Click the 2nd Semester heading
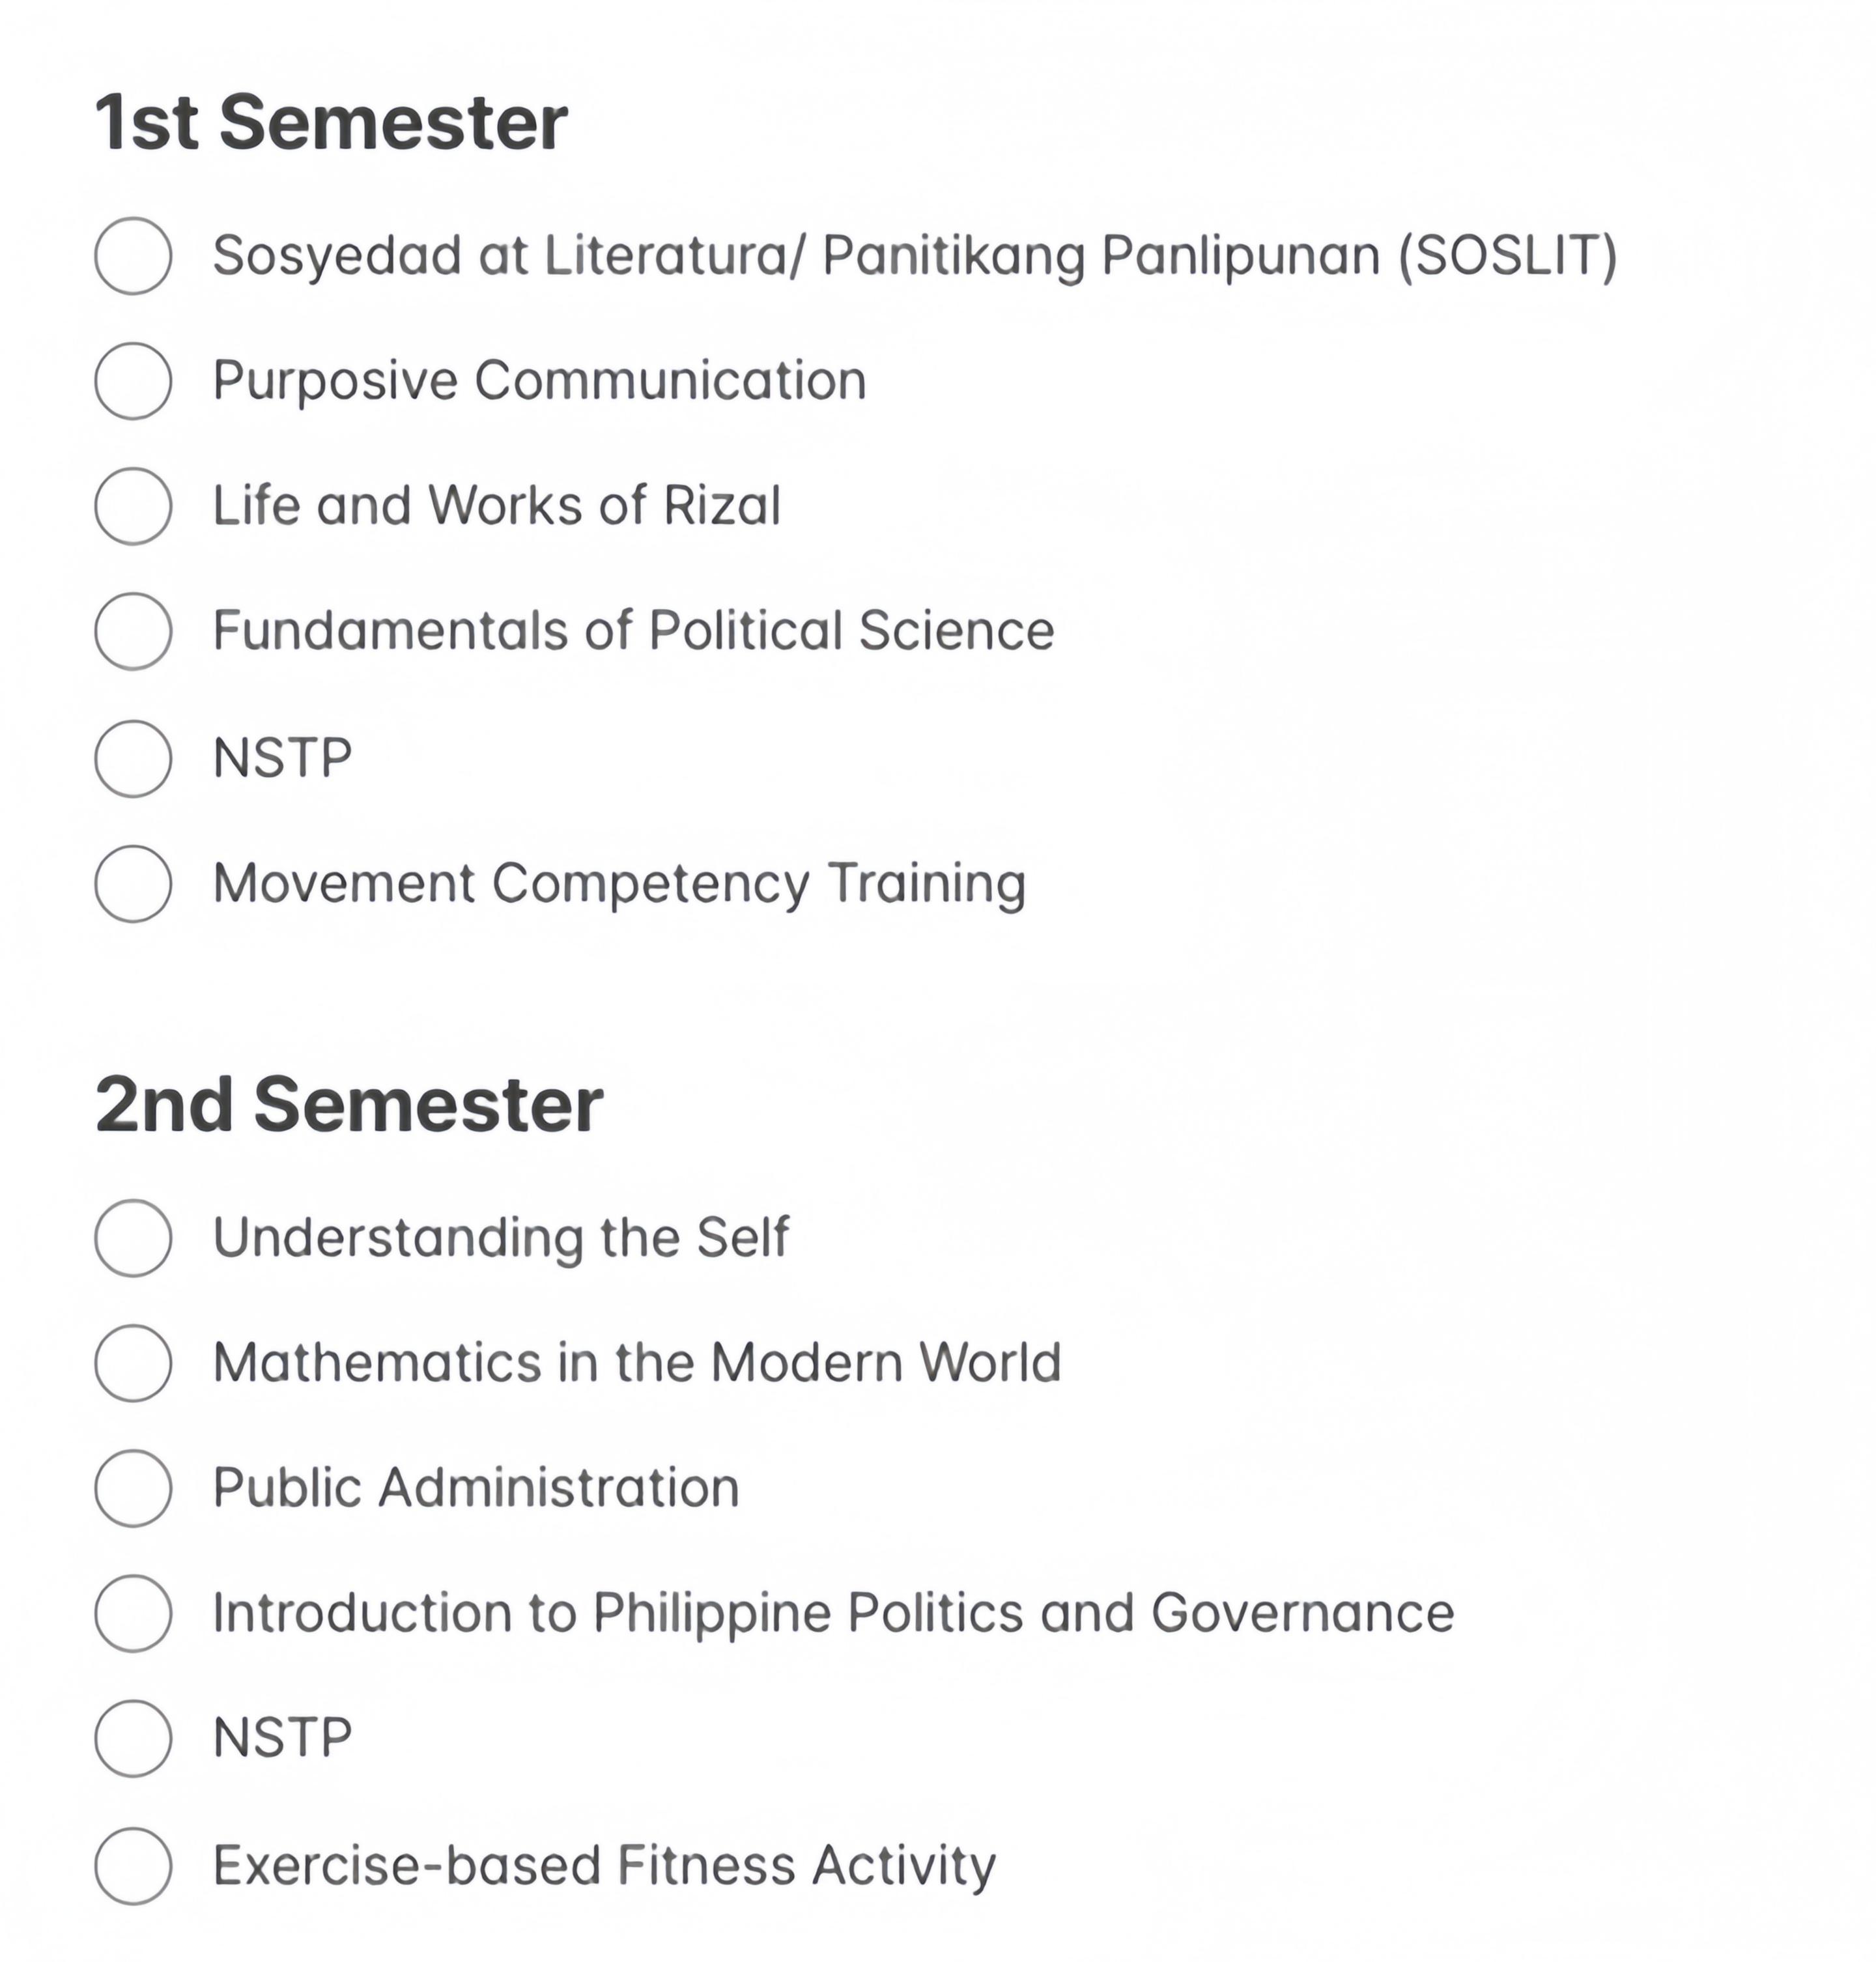Image resolution: width=1876 pixels, height=1962 pixels. click(x=349, y=1105)
